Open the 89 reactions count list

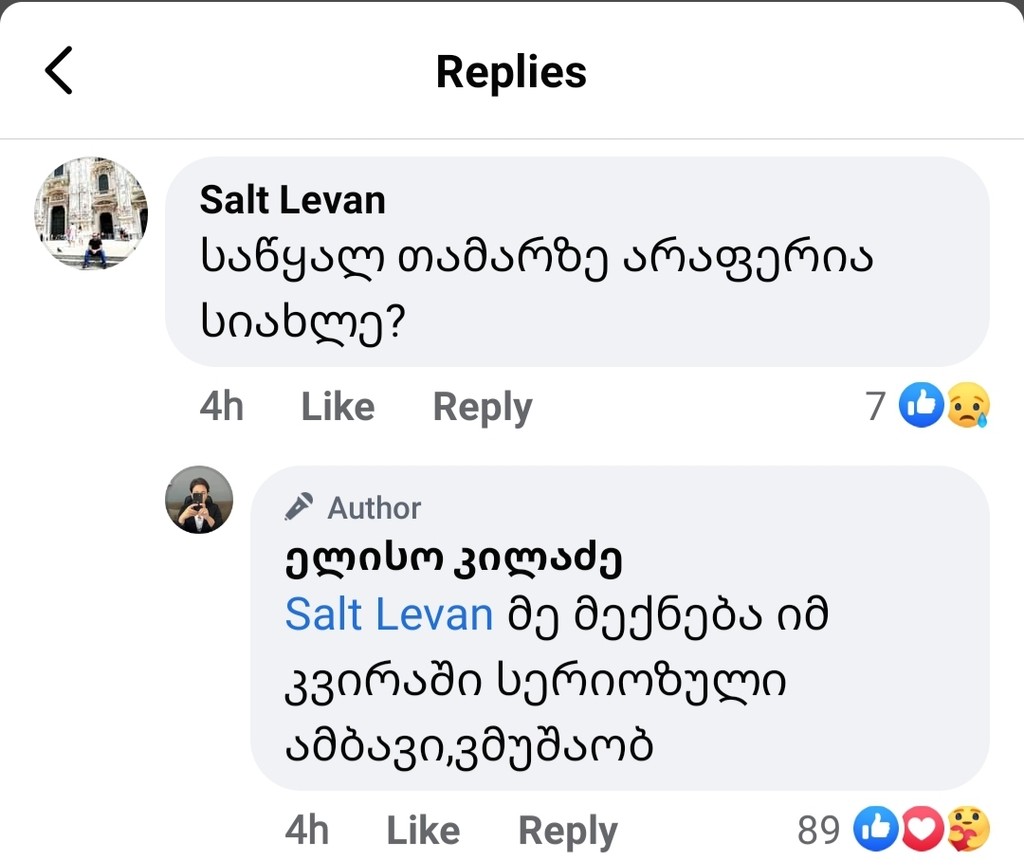[818, 830]
